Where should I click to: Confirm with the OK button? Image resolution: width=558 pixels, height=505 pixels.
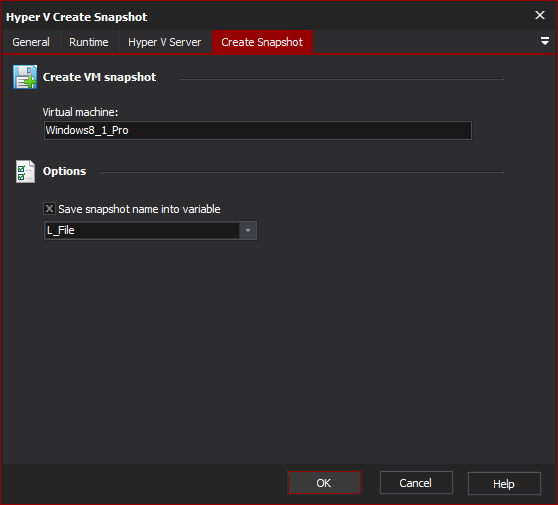[324, 483]
